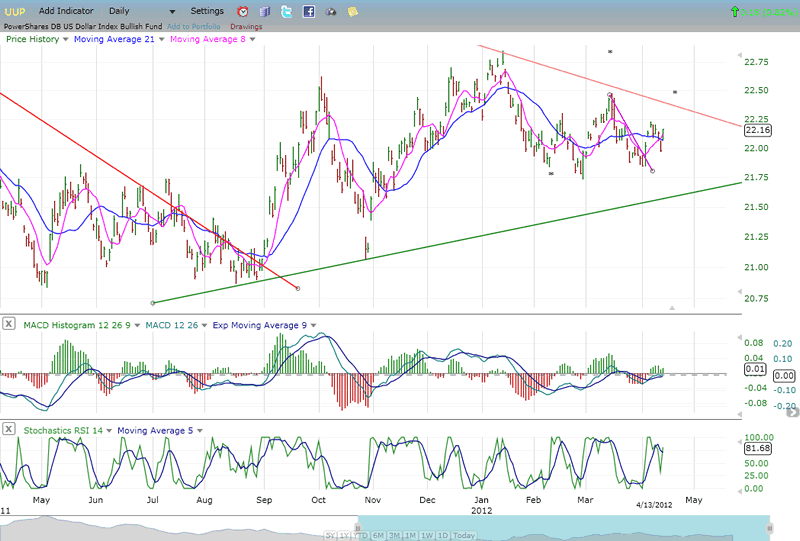The image size is (800, 541).
Task: Share chart via Twitter icon
Action: (287, 11)
